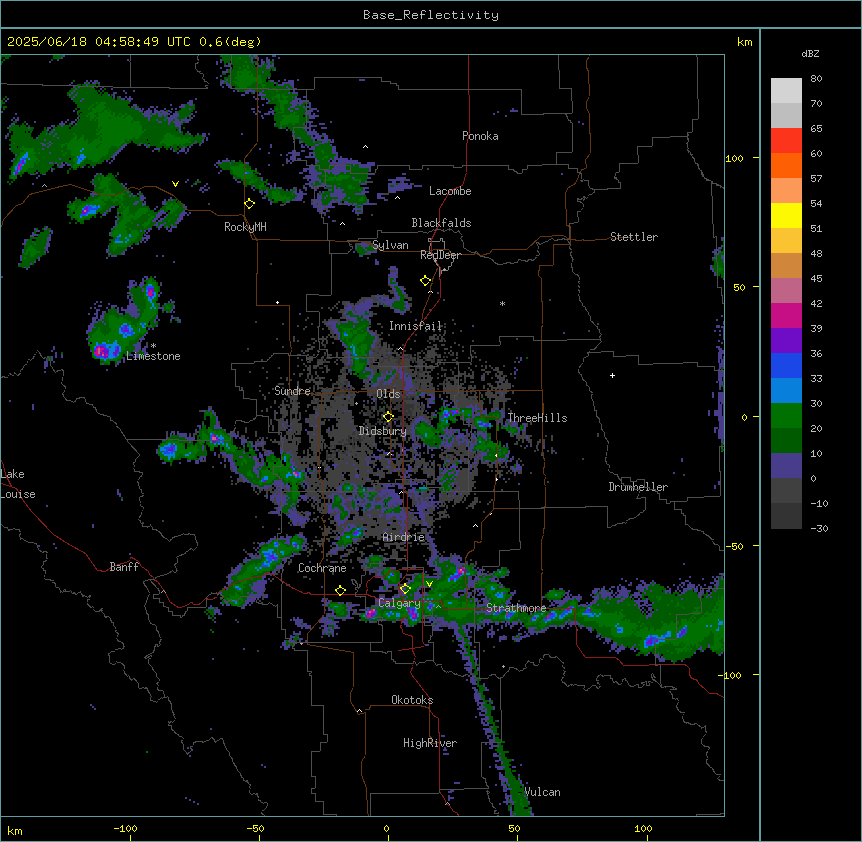The image size is (862, 842).
Task: Click the Calgary label
Action: click(399, 603)
